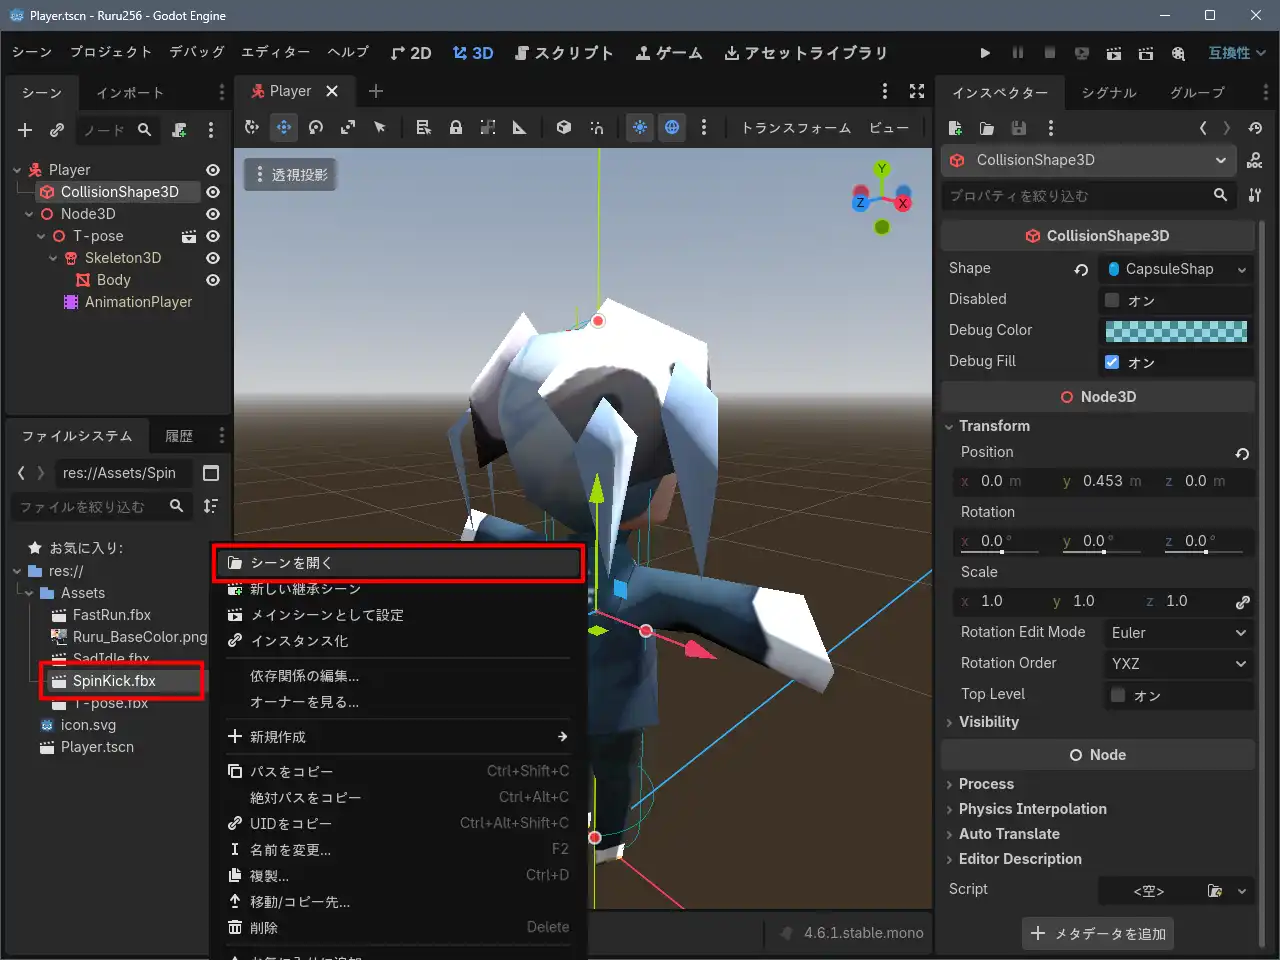Open the Rotation Order YXZ dropdown
The image size is (1280, 960).
(1178, 664)
